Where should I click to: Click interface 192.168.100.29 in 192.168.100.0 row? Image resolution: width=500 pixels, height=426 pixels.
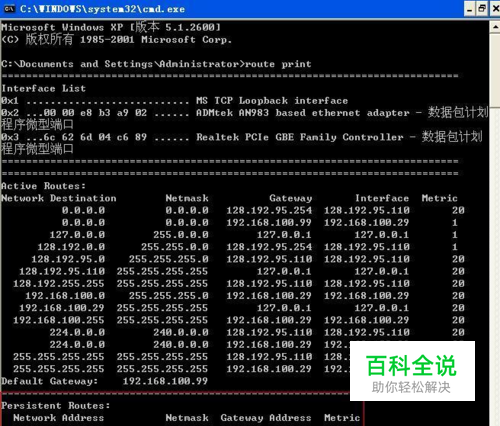coord(366,296)
